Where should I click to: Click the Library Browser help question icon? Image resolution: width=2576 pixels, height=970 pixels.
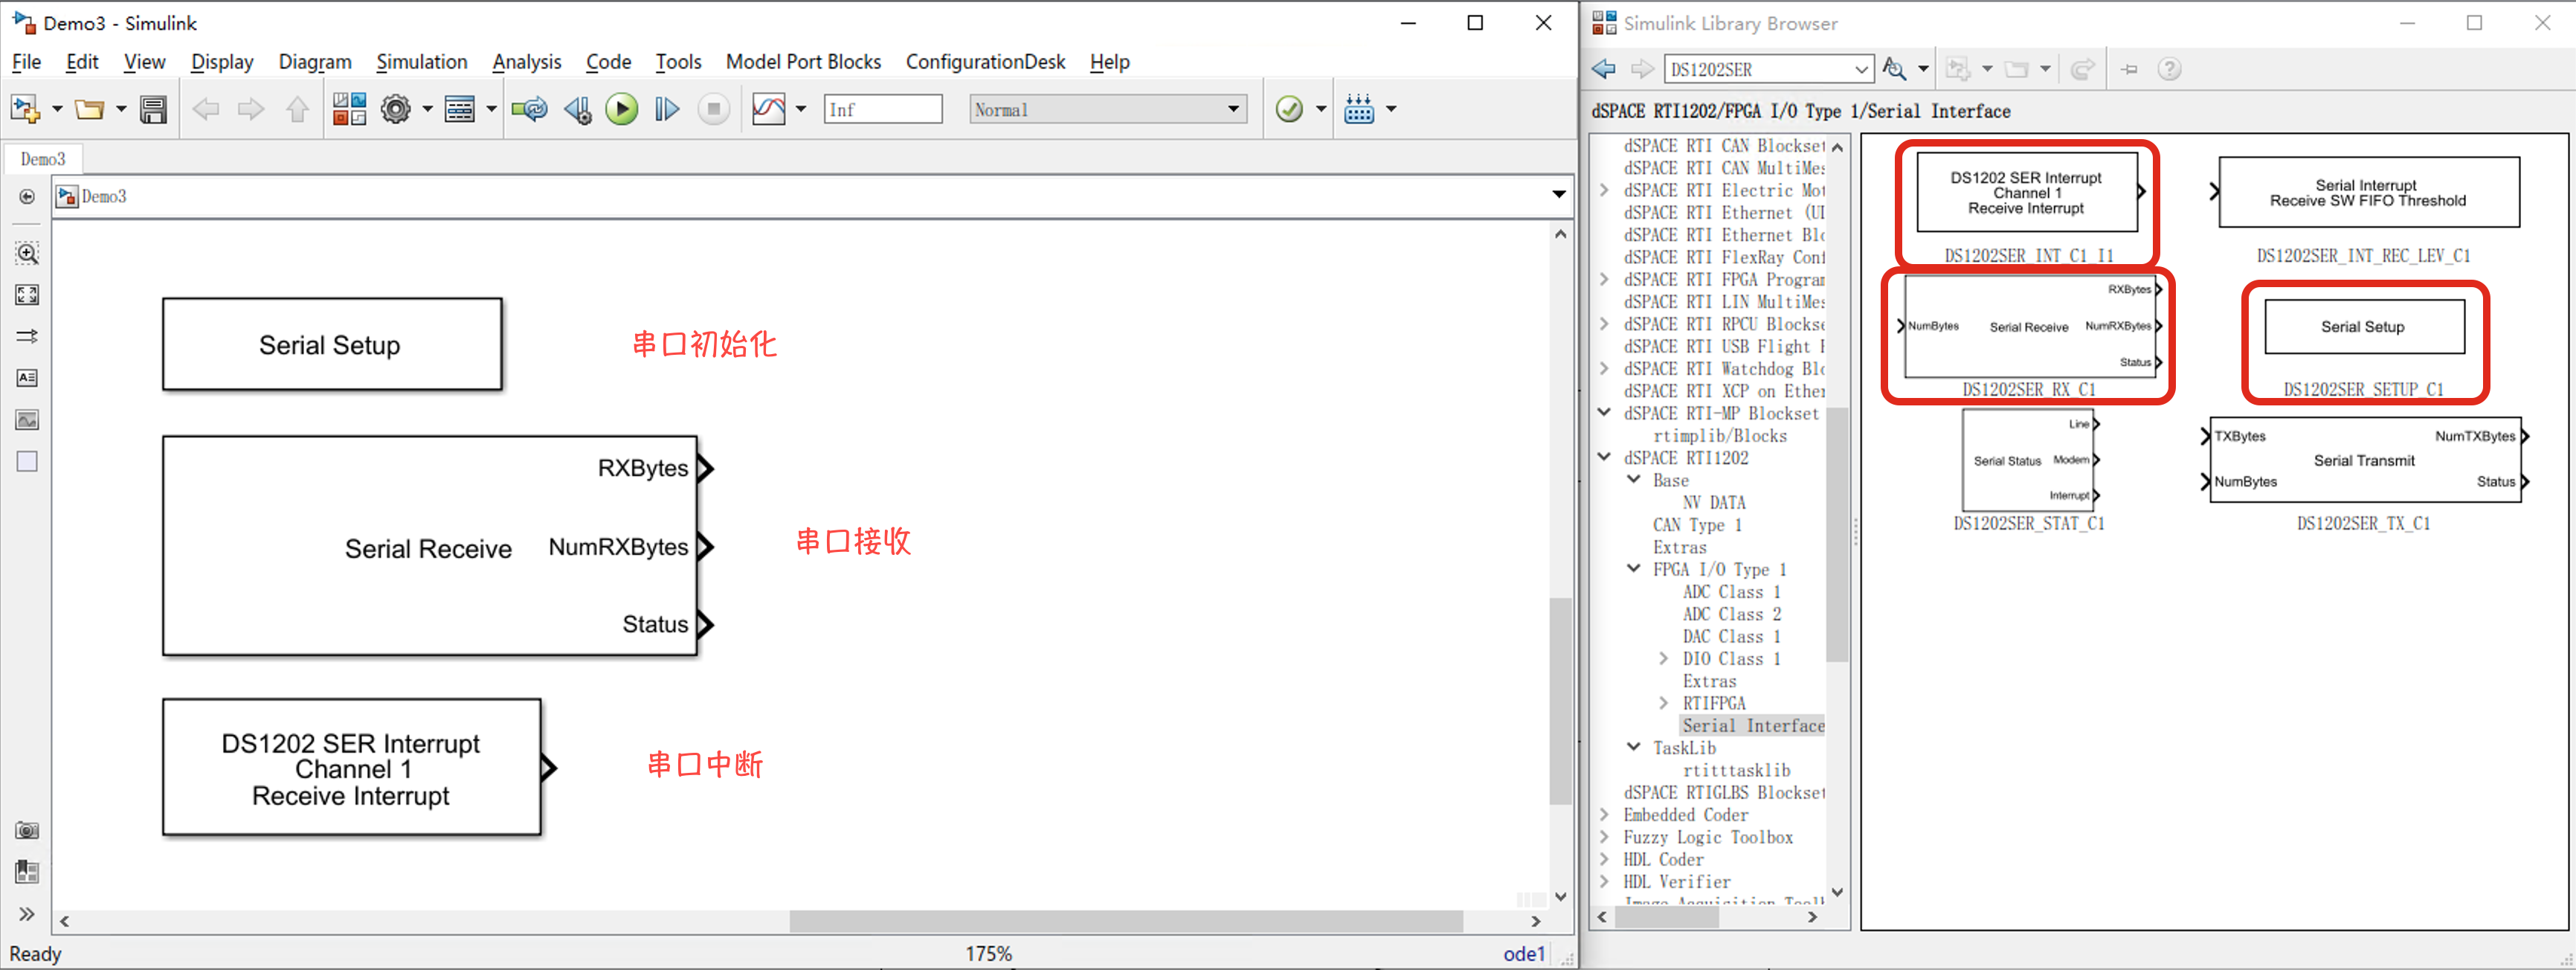click(2169, 69)
